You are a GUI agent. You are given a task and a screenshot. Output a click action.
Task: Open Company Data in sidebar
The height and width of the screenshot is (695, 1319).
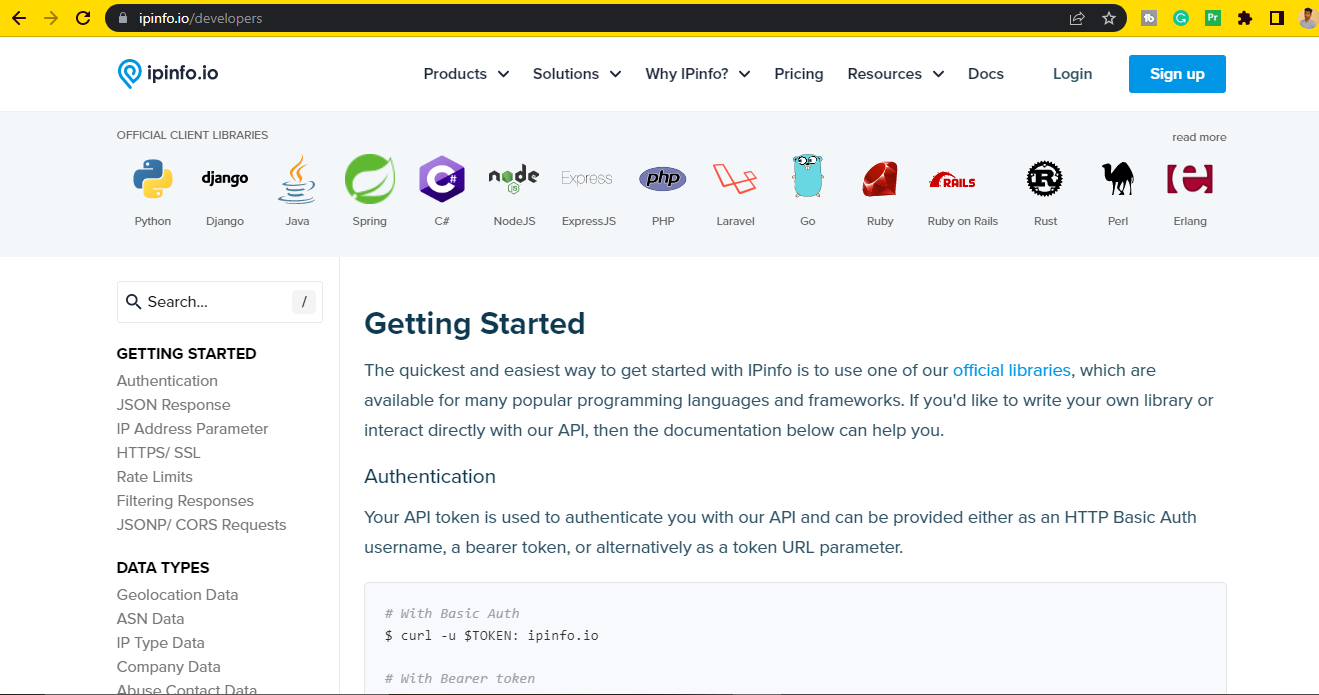tap(168, 667)
